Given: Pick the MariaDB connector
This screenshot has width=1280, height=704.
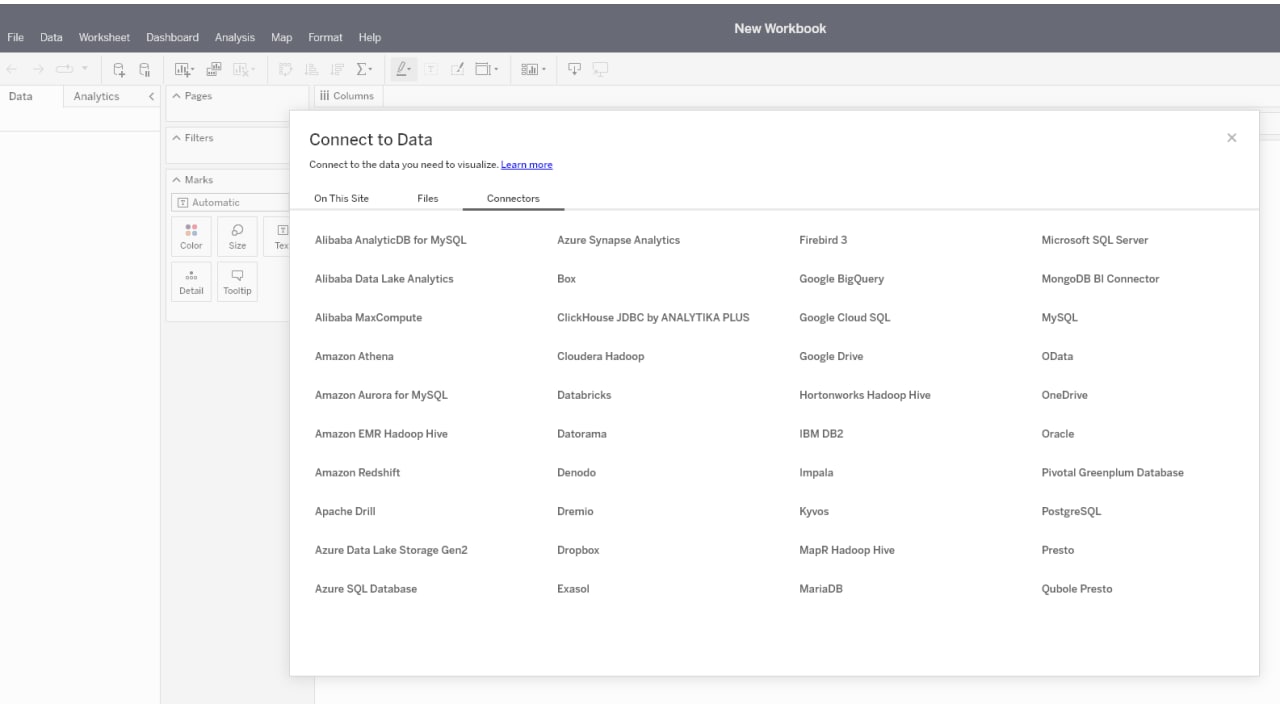Looking at the screenshot, I should [821, 589].
